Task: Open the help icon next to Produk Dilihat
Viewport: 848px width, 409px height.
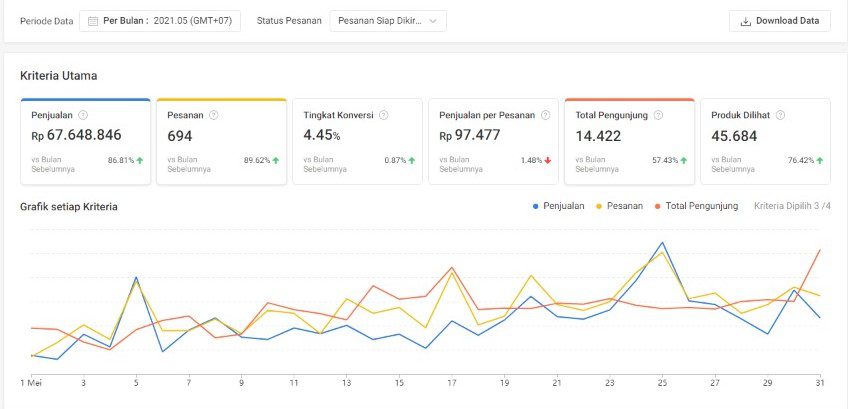Action: click(x=780, y=115)
